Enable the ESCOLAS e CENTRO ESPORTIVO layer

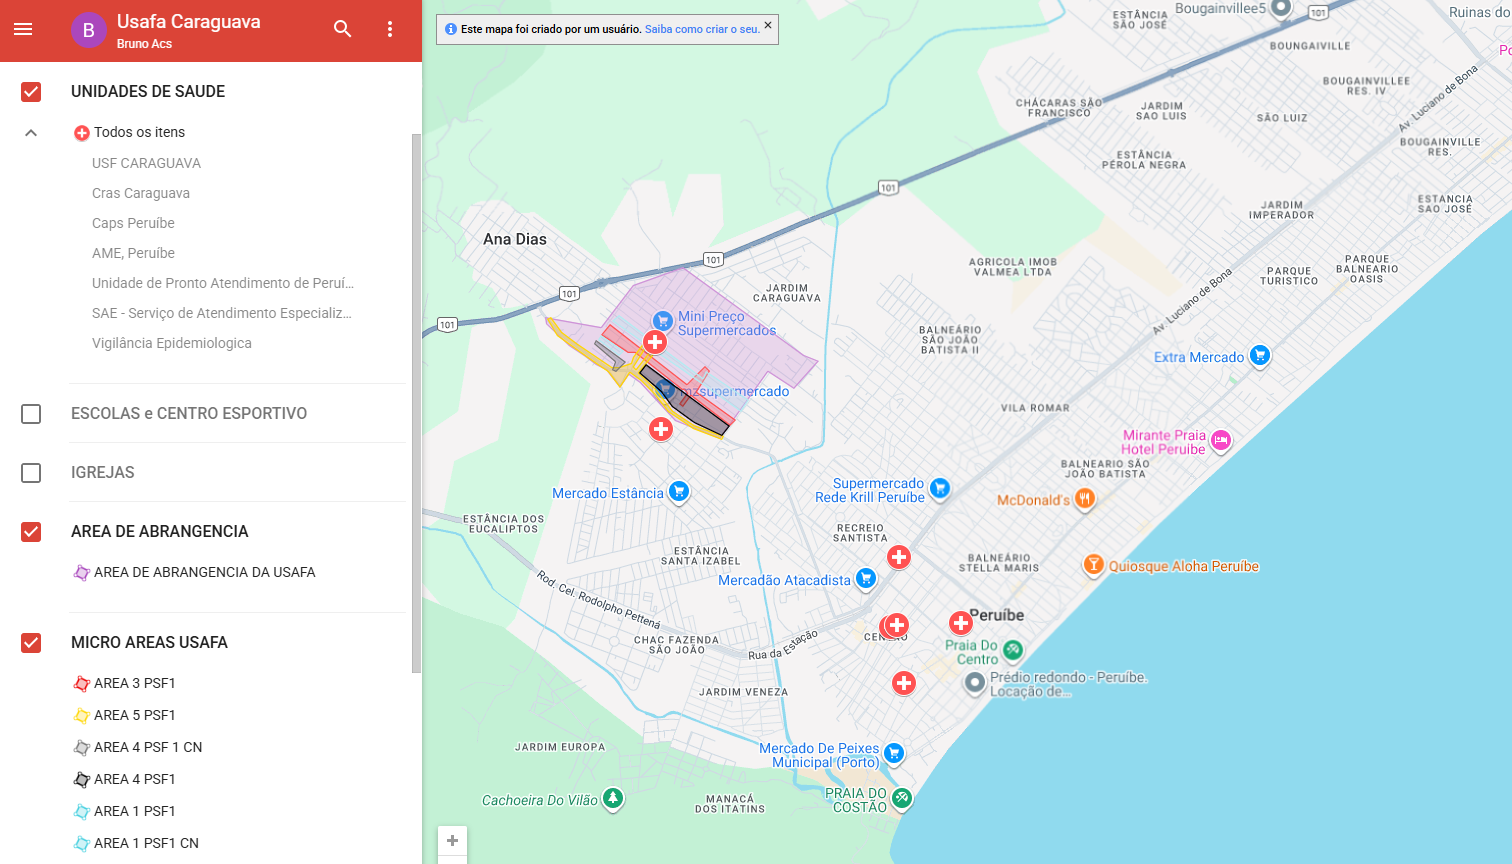pos(31,414)
